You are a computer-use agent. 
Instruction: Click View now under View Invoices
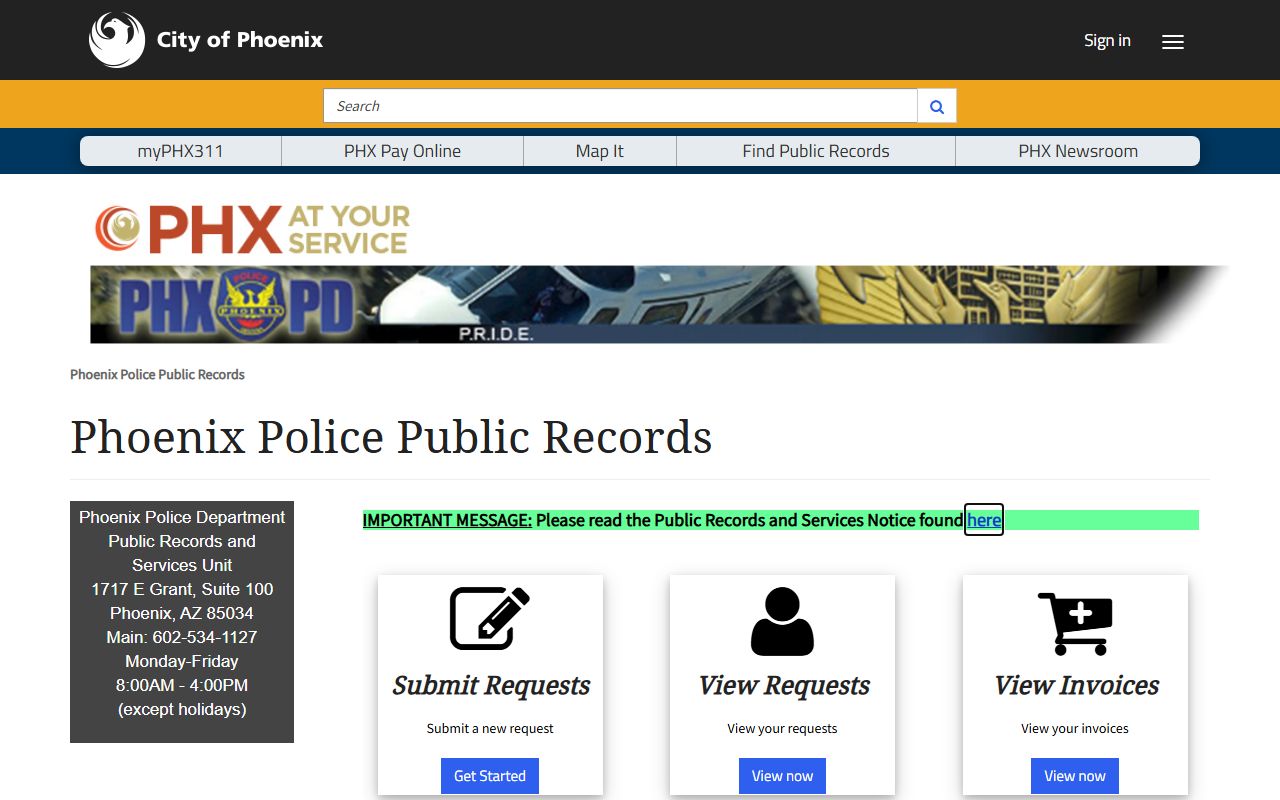(x=1075, y=776)
